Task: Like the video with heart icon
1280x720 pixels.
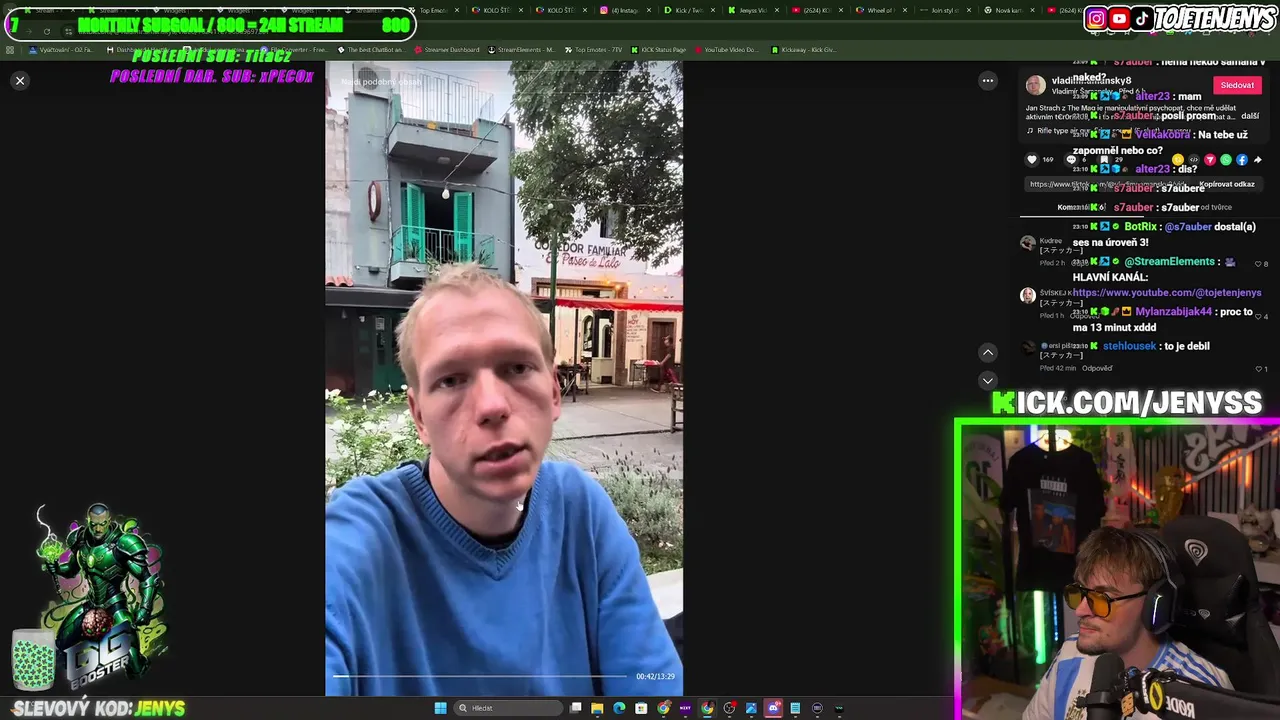Action: (1032, 159)
